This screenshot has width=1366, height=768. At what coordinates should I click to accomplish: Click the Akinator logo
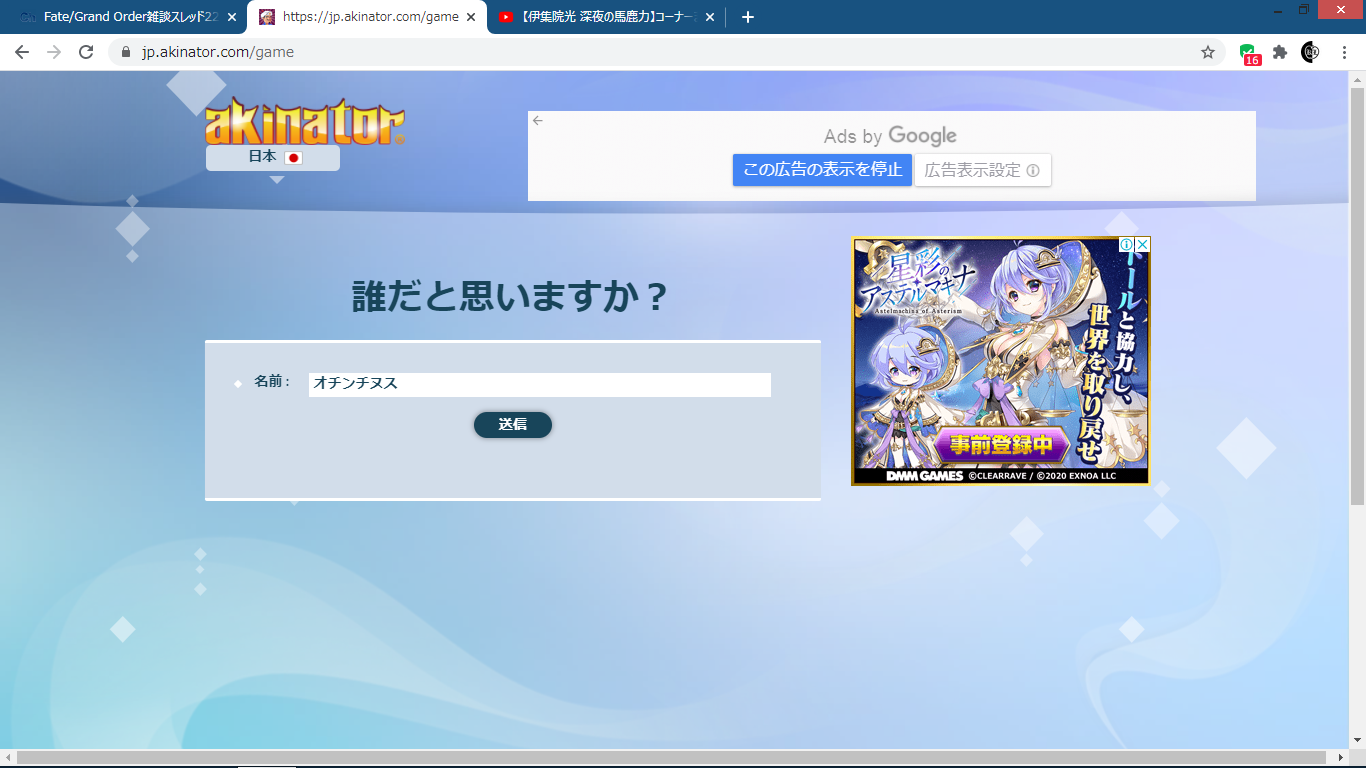click(x=304, y=122)
